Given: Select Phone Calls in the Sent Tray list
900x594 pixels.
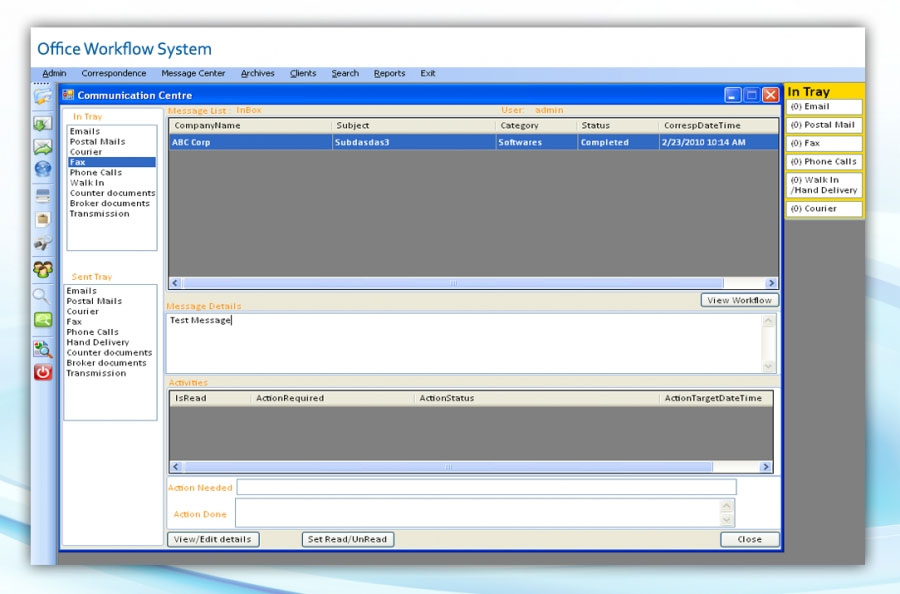Looking at the screenshot, I should 92,332.
